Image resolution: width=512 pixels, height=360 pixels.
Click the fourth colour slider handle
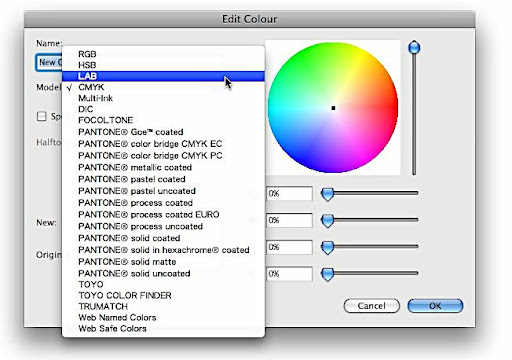pyautogui.click(x=327, y=274)
